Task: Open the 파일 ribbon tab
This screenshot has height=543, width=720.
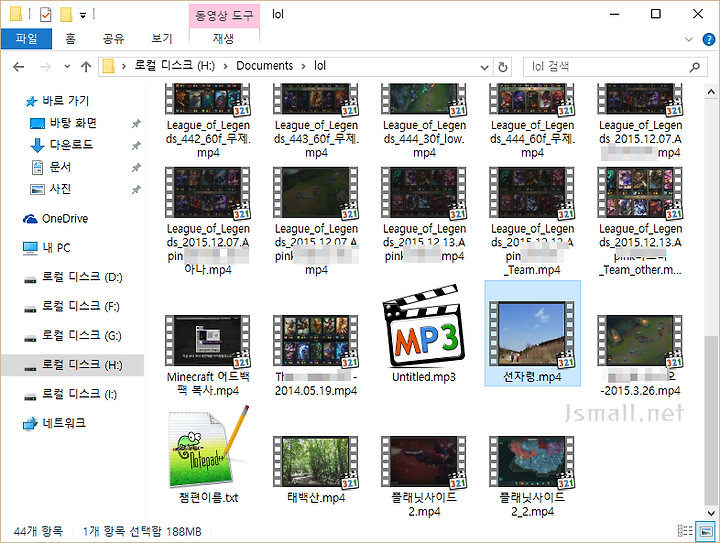Action: click(26, 39)
